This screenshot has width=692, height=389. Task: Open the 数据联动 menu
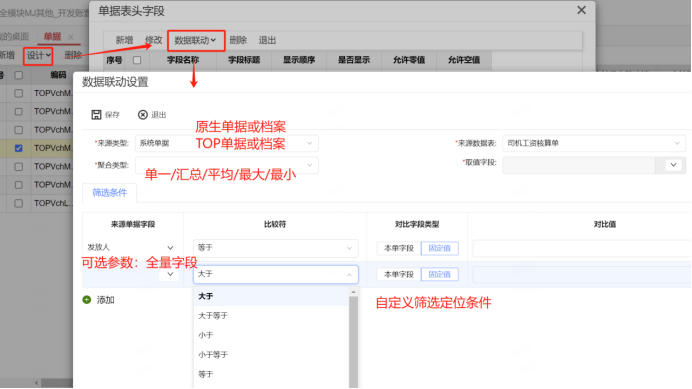[x=196, y=41]
